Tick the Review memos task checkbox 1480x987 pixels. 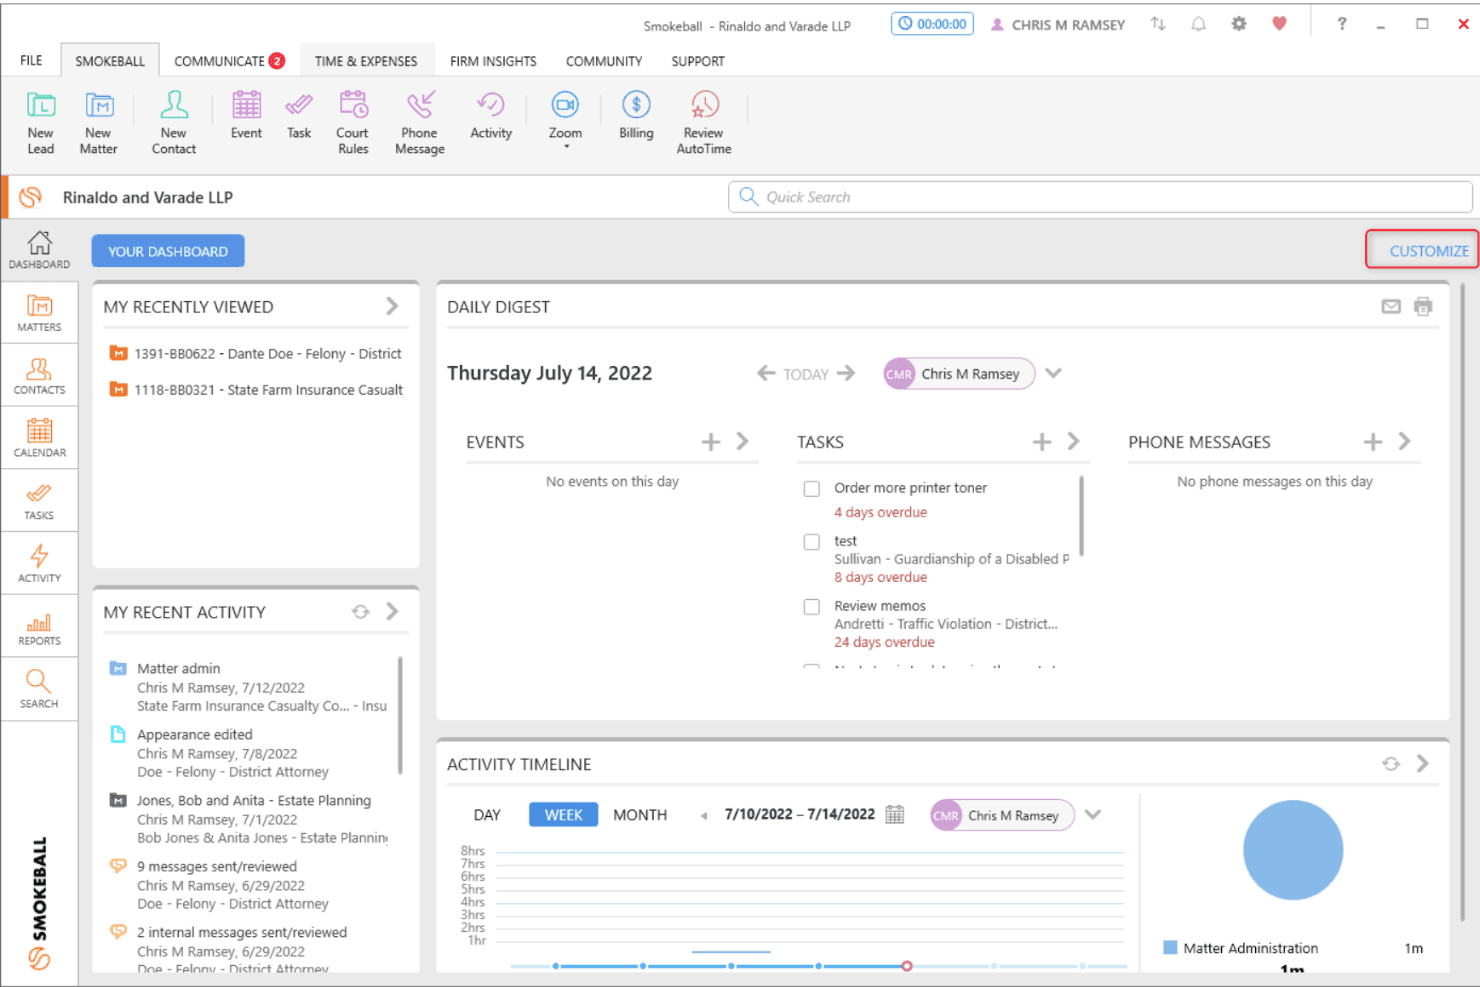(812, 607)
